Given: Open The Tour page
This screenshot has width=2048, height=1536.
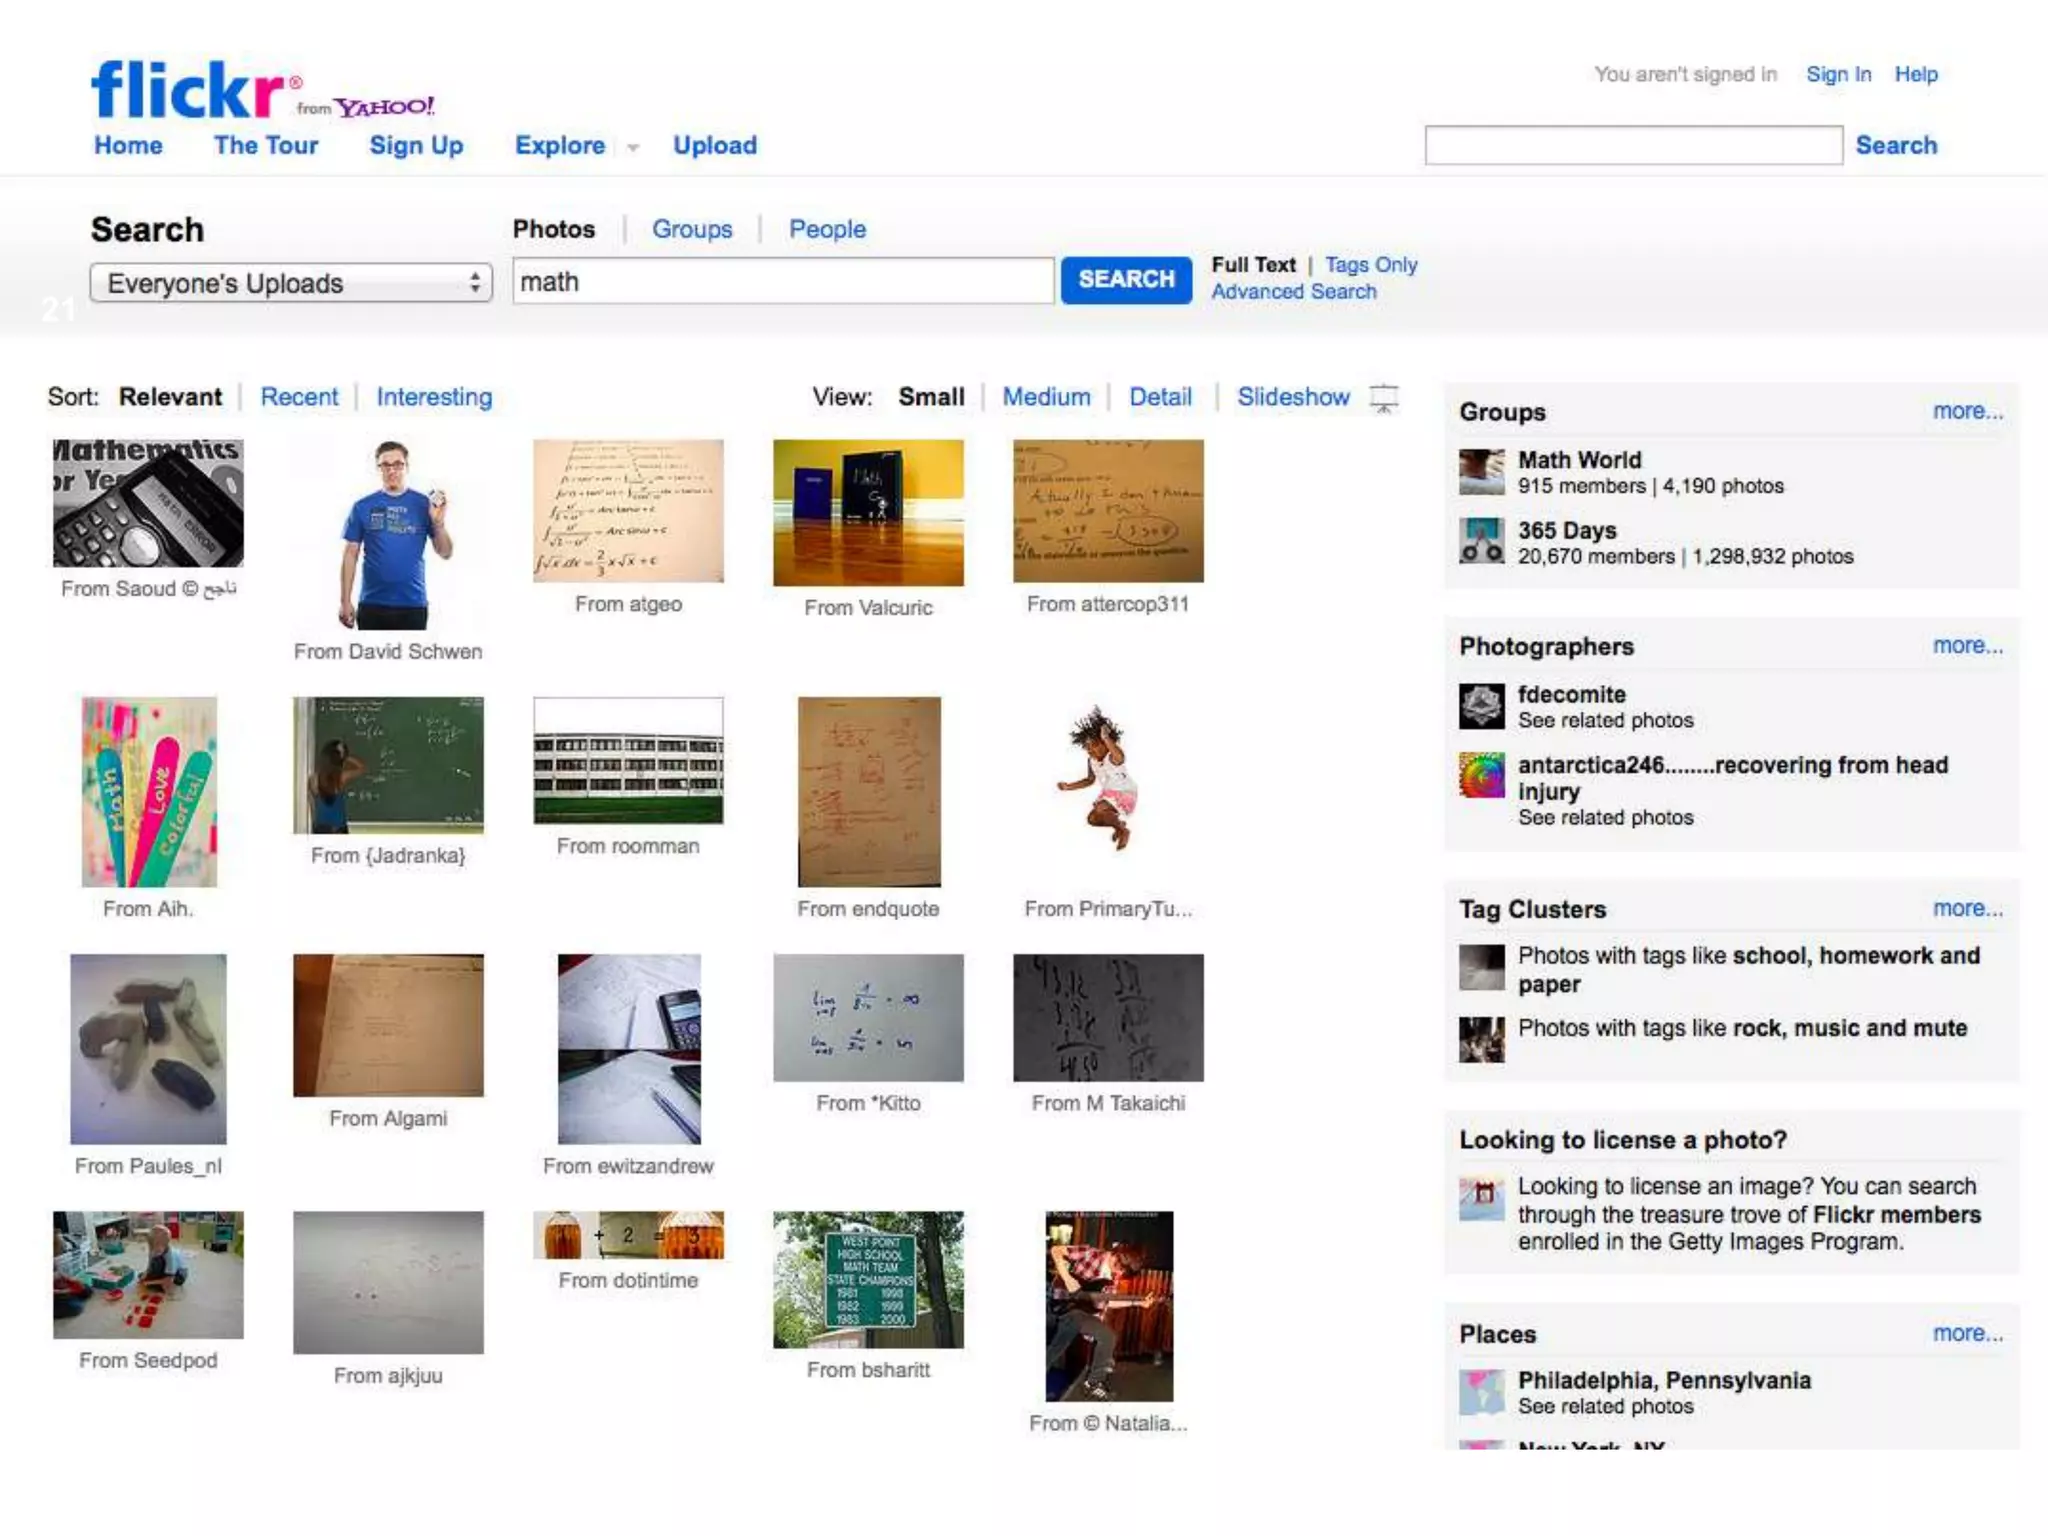Looking at the screenshot, I should (266, 146).
